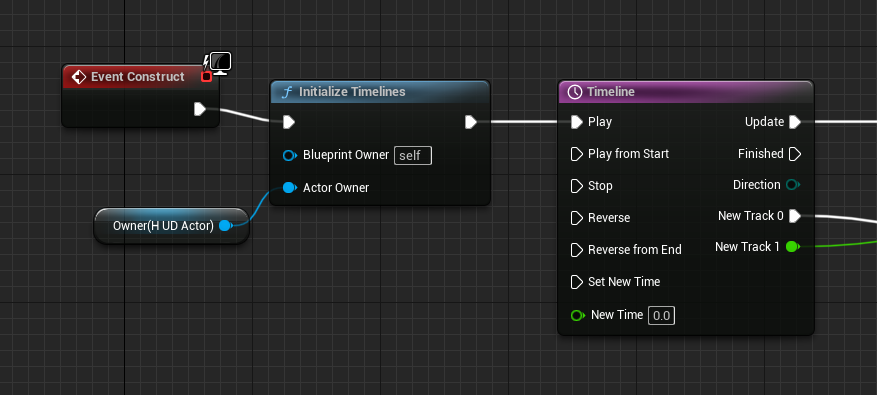Image resolution: width=877 pixels, height=395 pixels.
Task: Click the Finished execution output pin
Action: 795,154
